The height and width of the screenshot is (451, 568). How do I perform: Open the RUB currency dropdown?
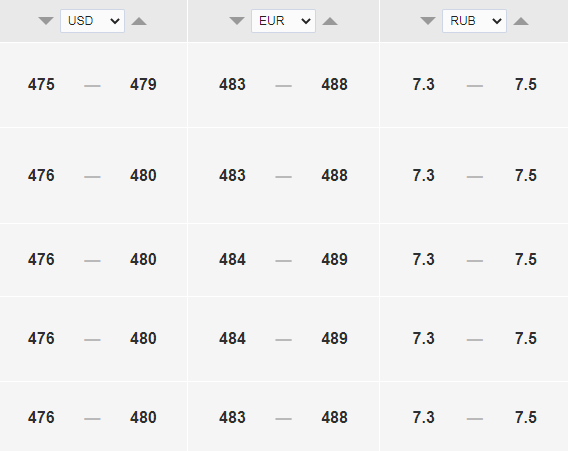point(474,21)
